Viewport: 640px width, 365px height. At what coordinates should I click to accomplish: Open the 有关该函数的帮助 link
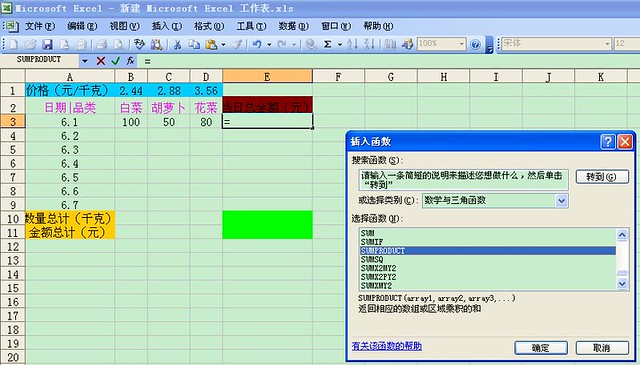pyautogui.click(x=387, y=346)
